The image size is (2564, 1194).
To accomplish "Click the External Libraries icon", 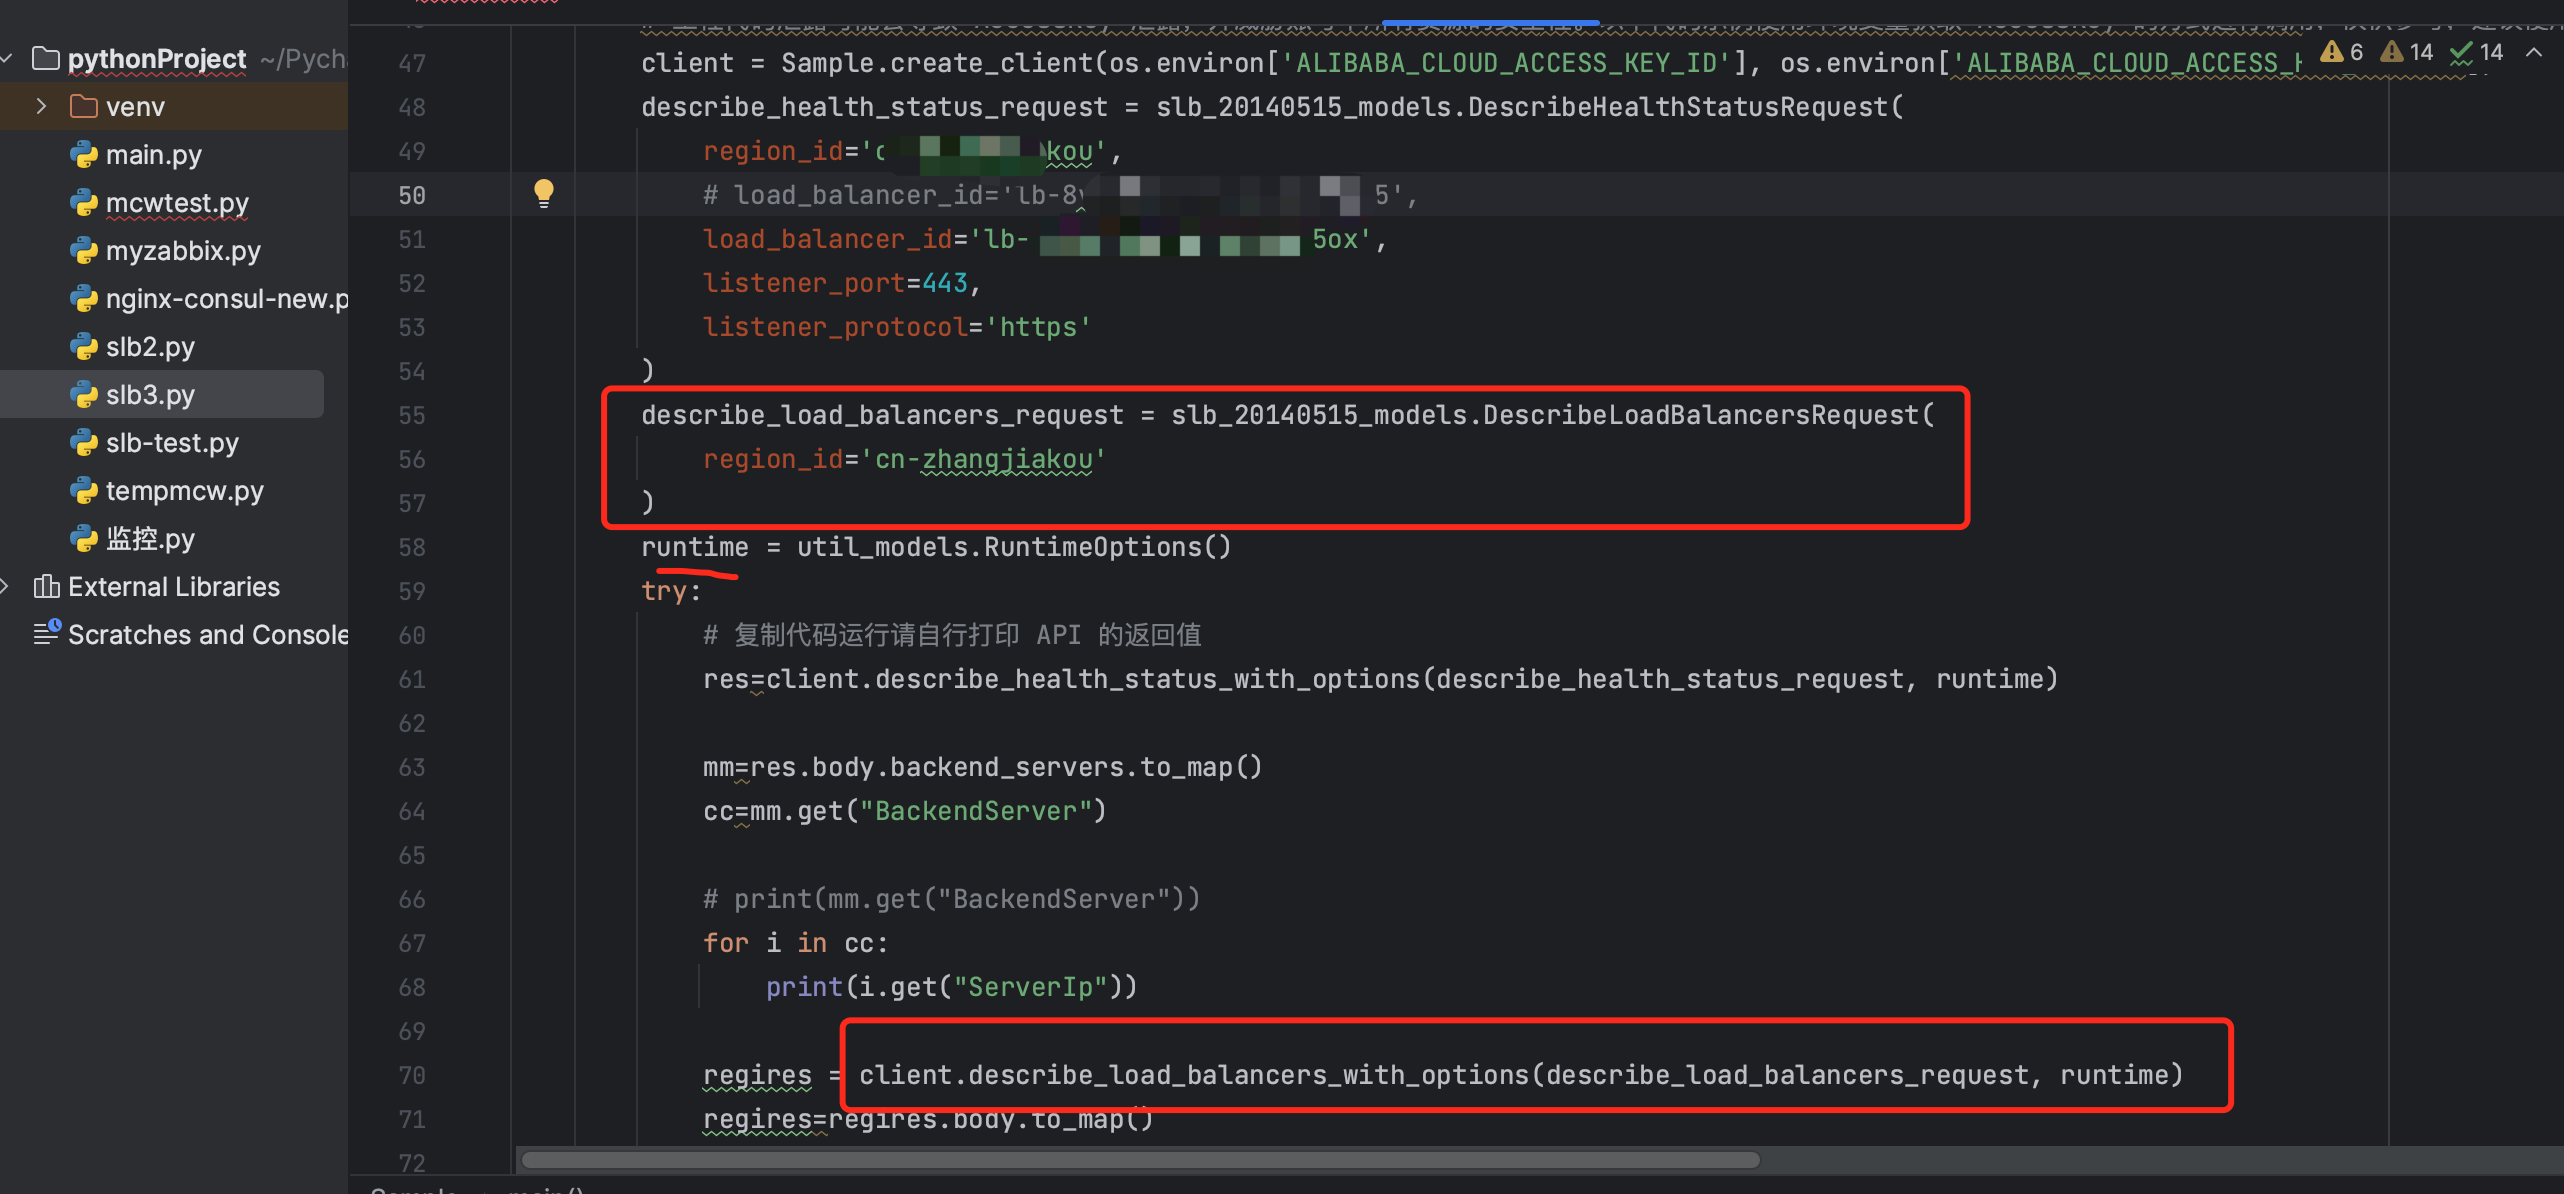I will [46, 587].
